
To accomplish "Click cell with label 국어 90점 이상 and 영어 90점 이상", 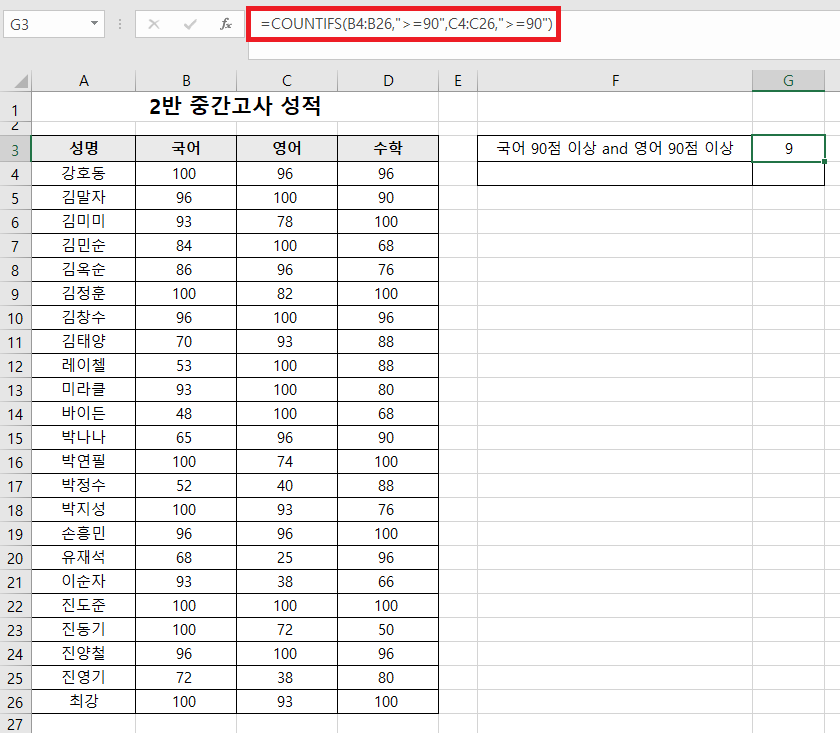I will pos(614,148).
